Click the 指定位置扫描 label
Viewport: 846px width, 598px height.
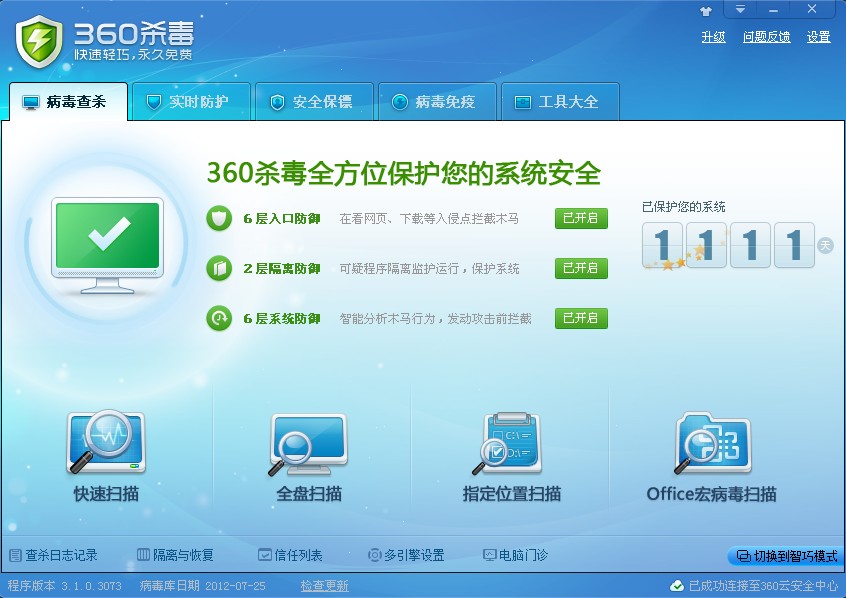511,494
